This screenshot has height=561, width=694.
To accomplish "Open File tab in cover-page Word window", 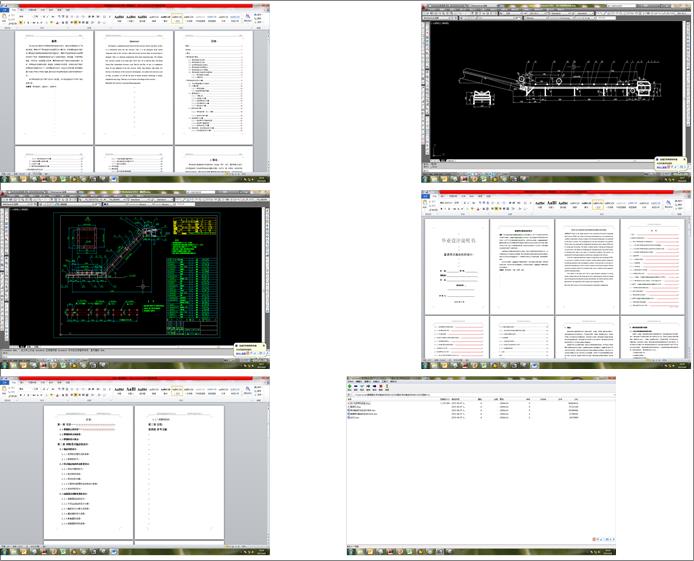I will point(425,196).
